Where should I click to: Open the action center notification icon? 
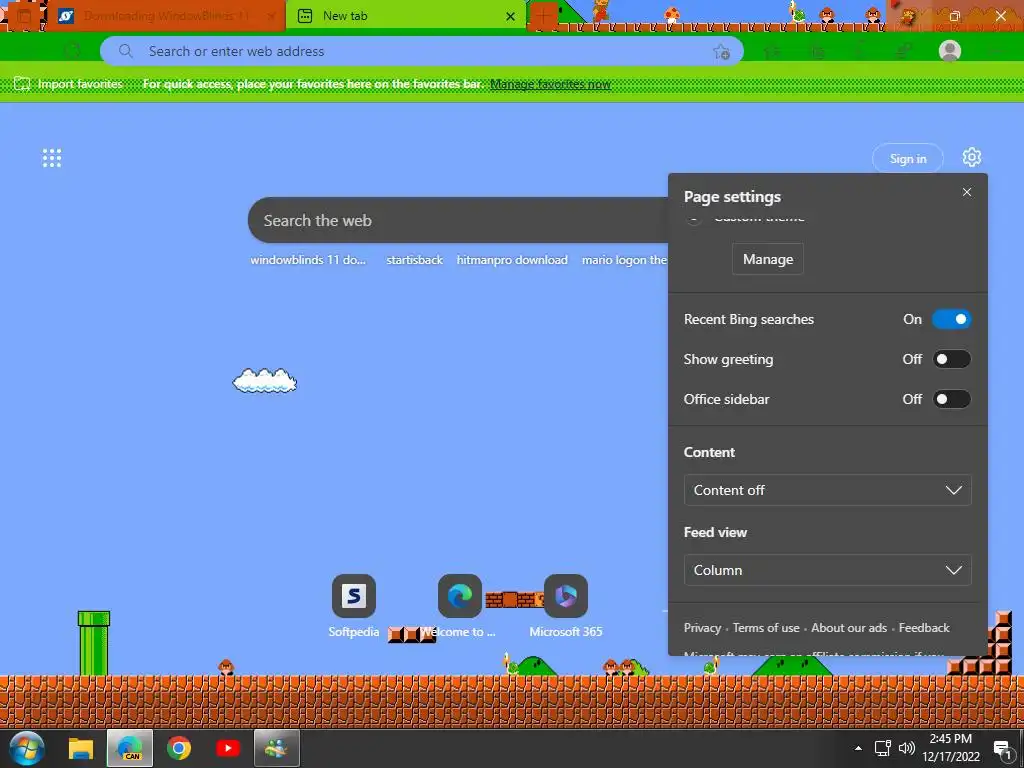[x=1002, y=749]
